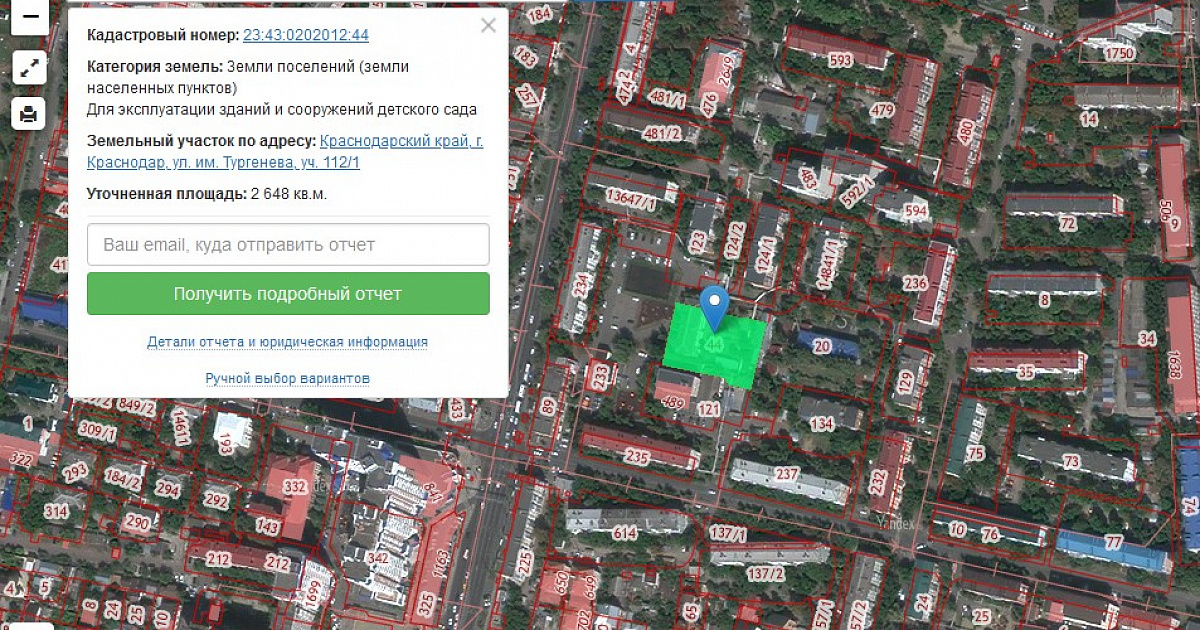Select parcel labeled 614
The height and width of the screenshot is (630, 1200).
tap(624, 533)
